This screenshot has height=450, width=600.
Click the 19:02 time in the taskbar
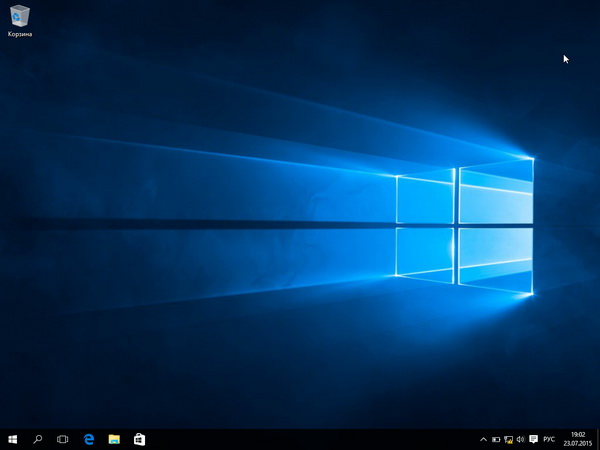[x=577, y=434]
